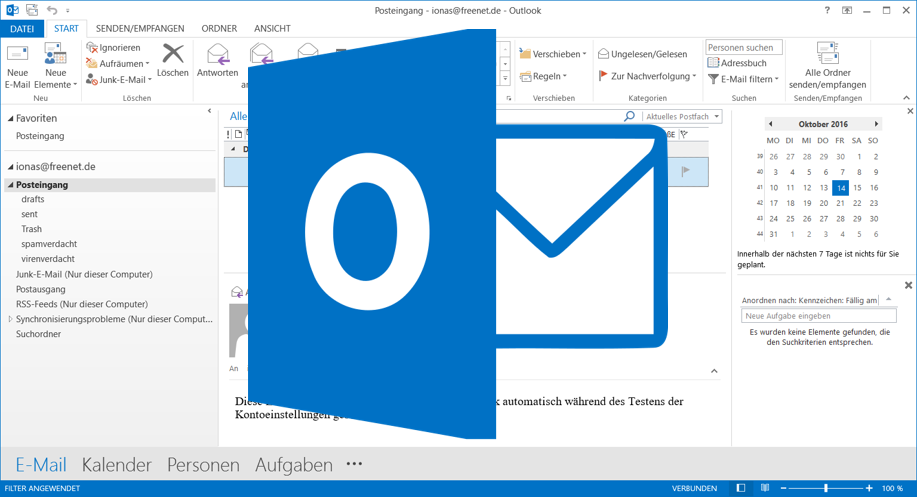
Task: Zoom out with the minus button
Action: click(784, 488)
